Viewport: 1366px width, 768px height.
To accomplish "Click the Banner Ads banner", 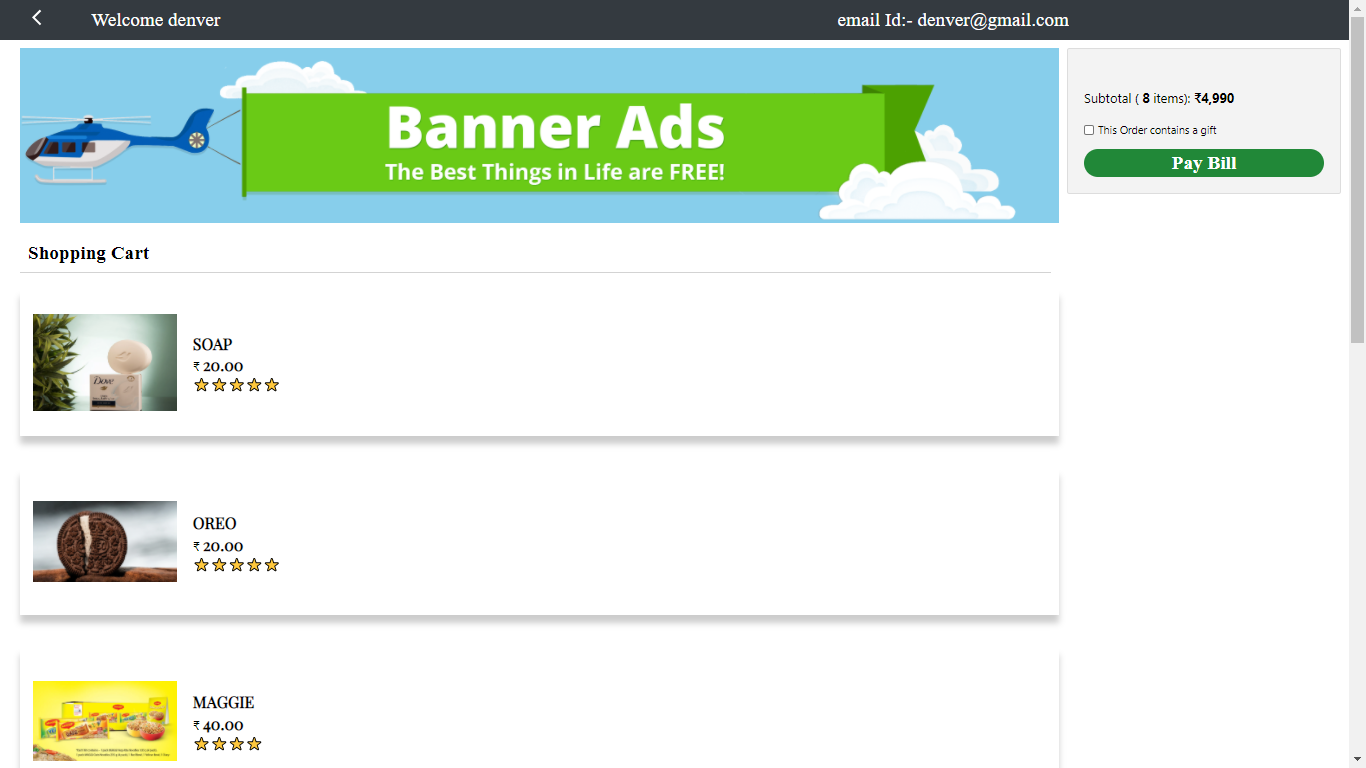I will [539, 135].
